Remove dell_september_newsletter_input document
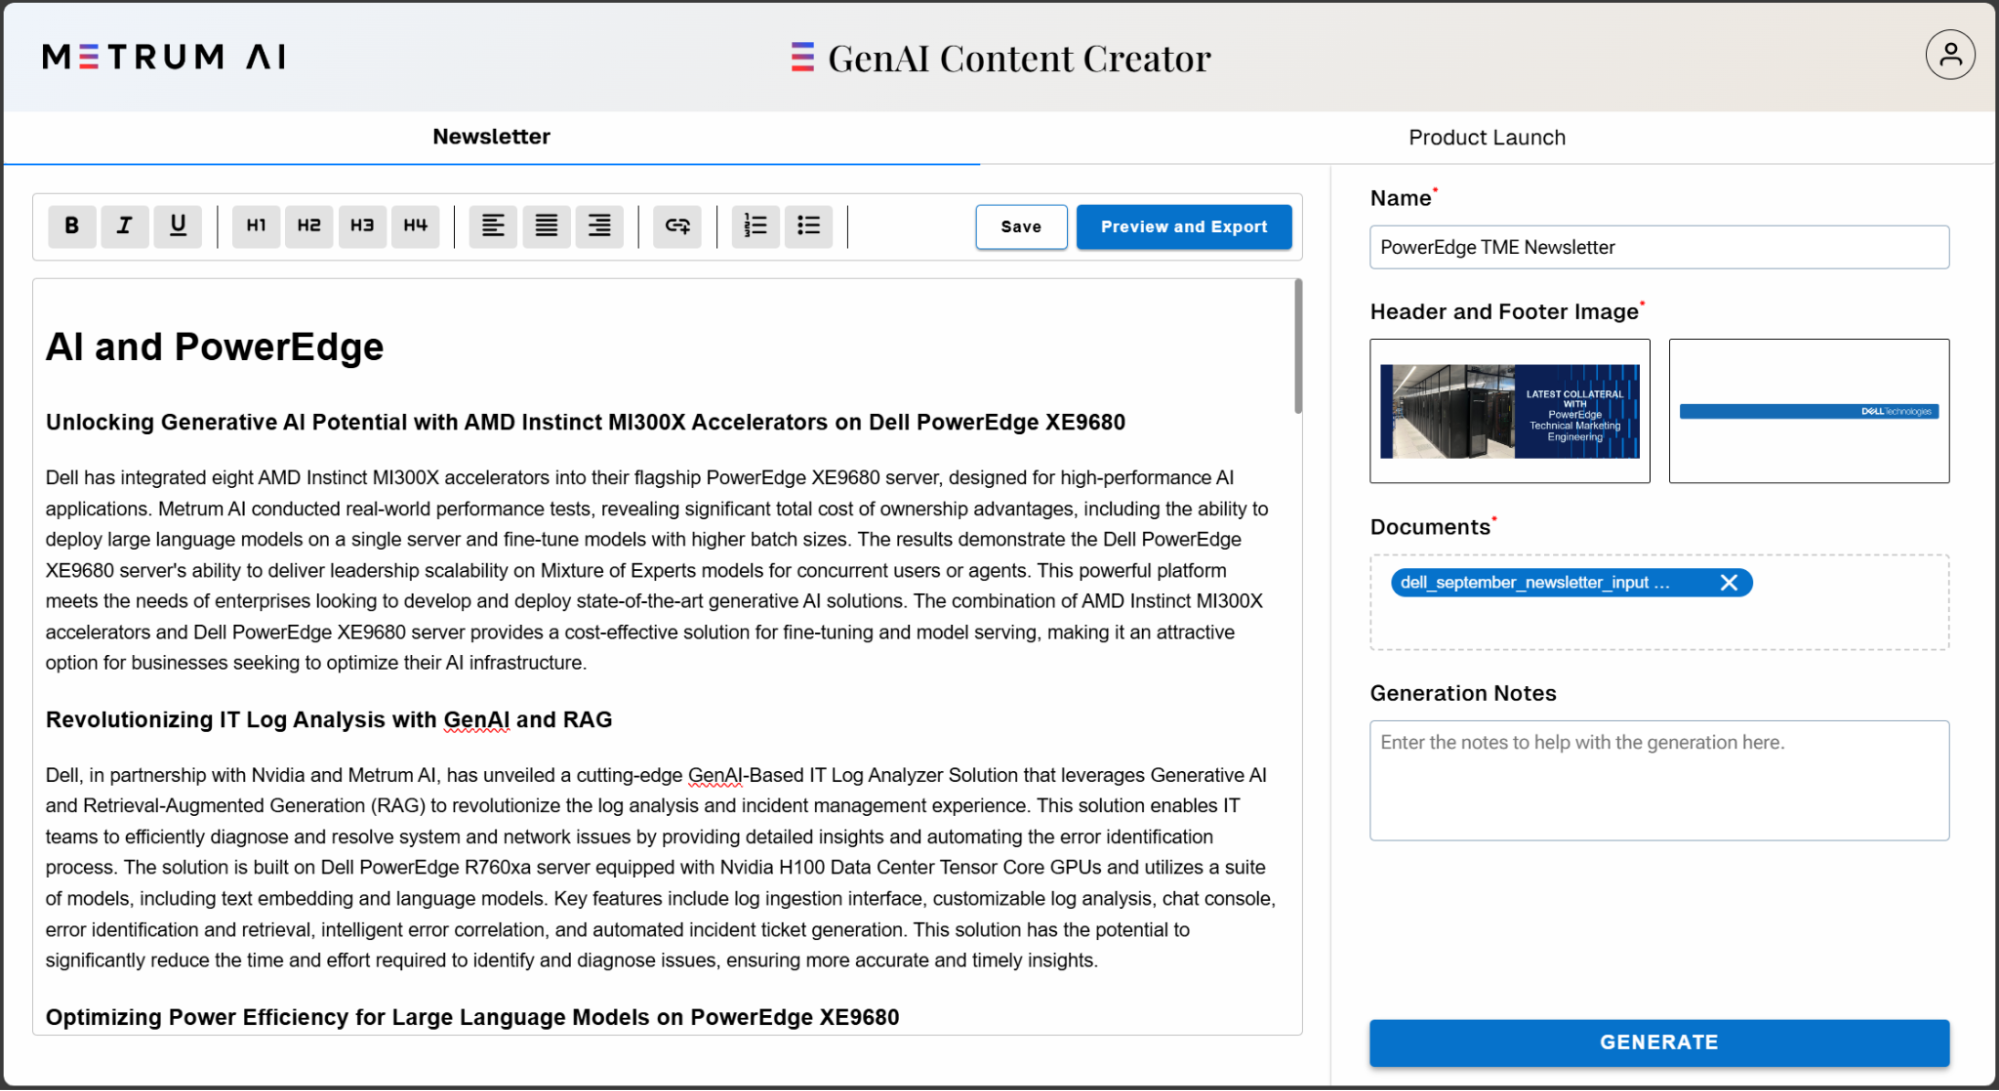1999x1091 pixels. [1729, 583]
